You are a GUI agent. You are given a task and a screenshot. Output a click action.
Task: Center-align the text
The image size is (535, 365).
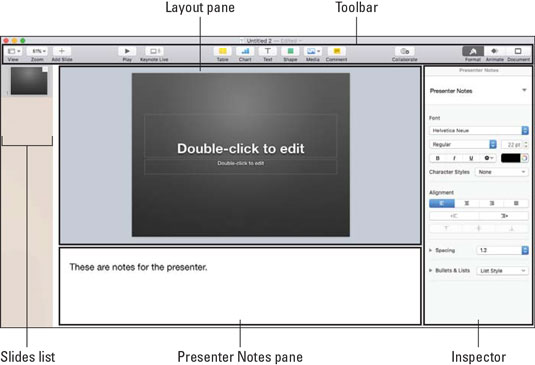pos(467,203)
